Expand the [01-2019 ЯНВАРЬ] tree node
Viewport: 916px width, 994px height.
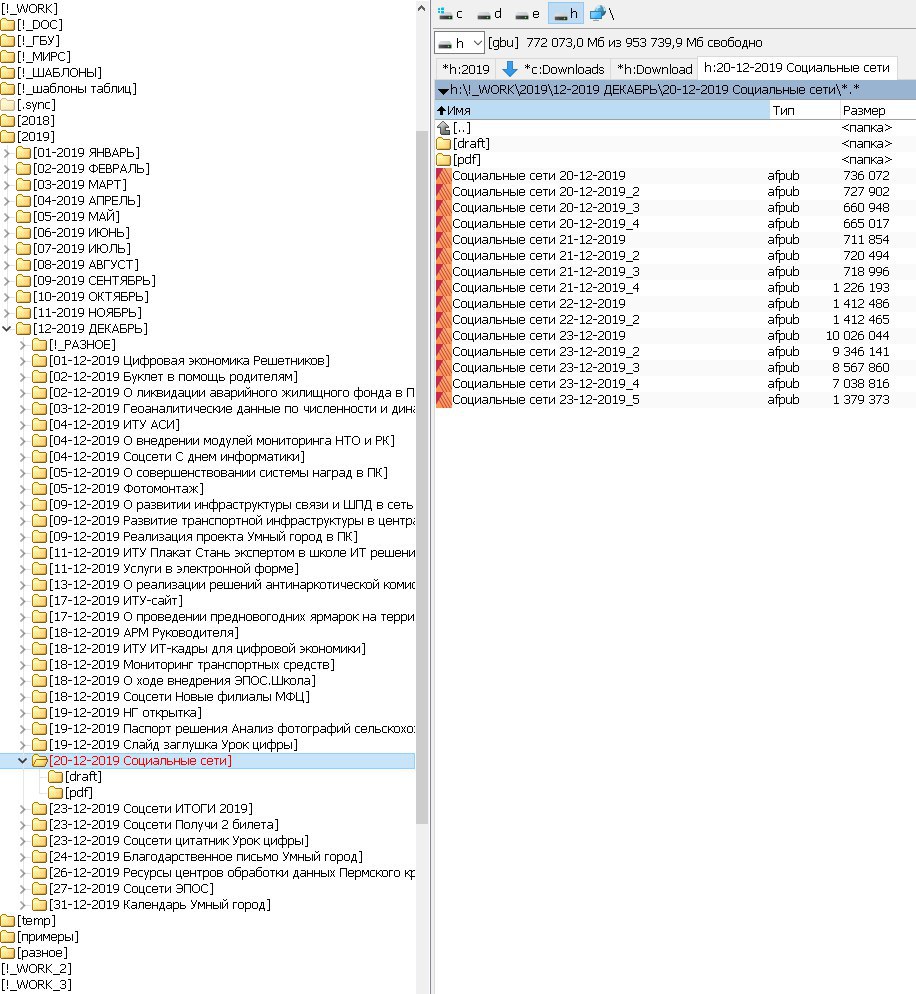pyautogui.click(x=7, y=153)
